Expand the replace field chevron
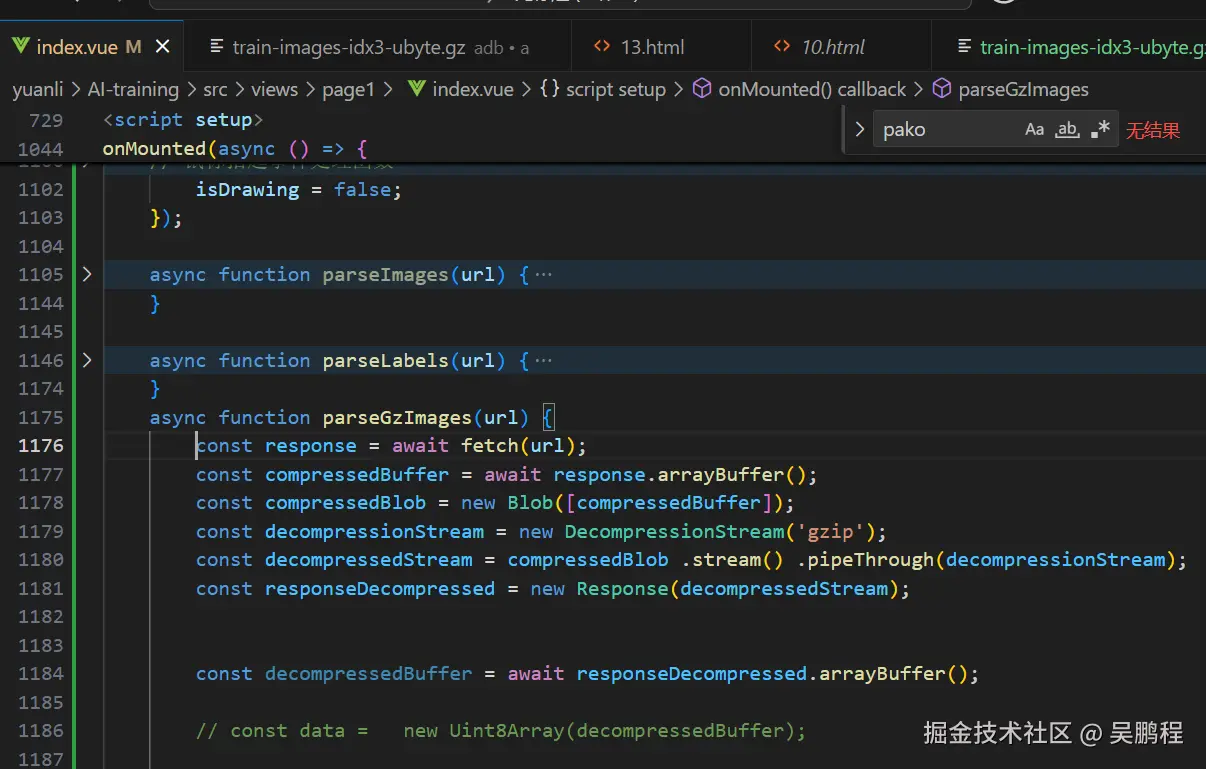 tap(859, 130)
